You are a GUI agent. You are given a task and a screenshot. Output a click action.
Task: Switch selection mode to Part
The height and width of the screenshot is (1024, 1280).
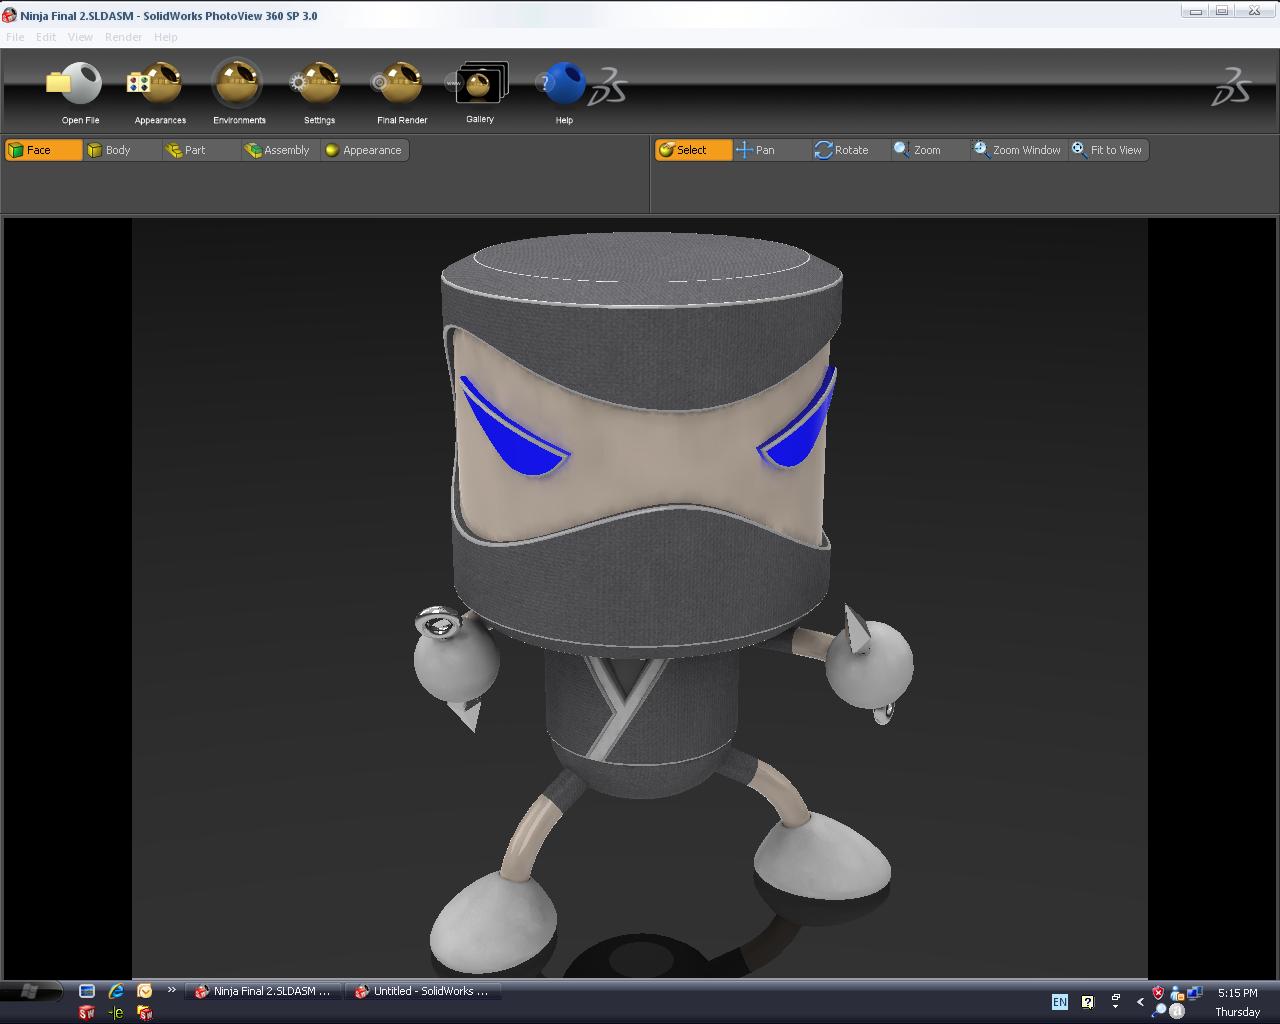[x=201, y=150]
